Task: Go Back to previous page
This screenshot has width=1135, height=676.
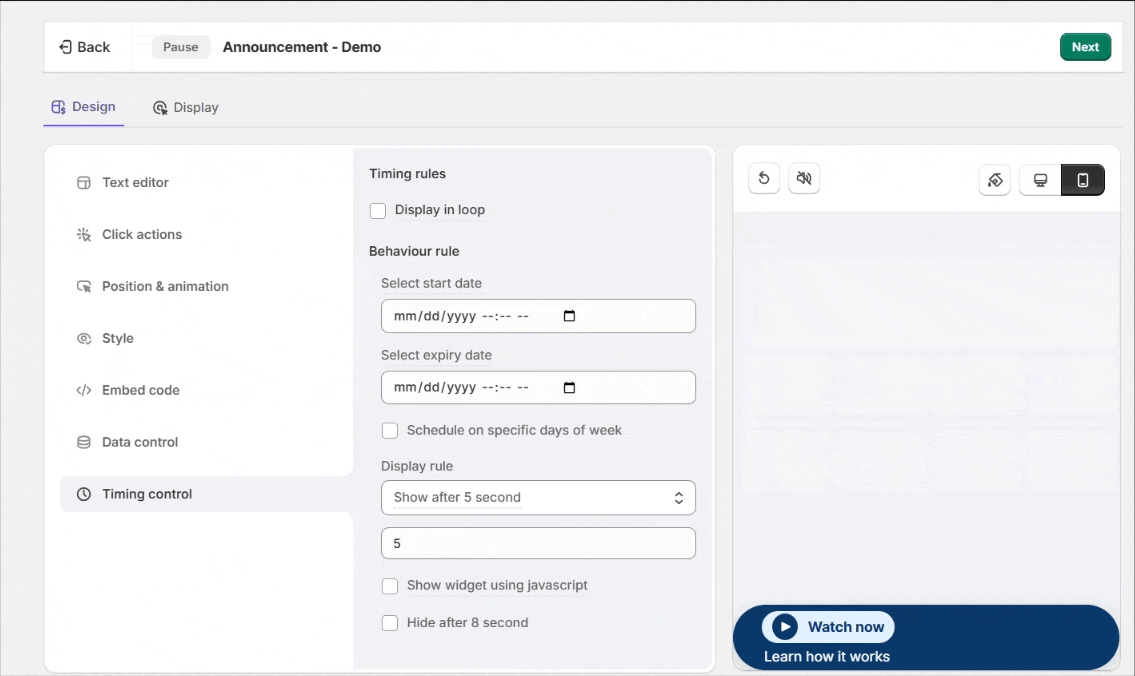Action: (85, 47)
